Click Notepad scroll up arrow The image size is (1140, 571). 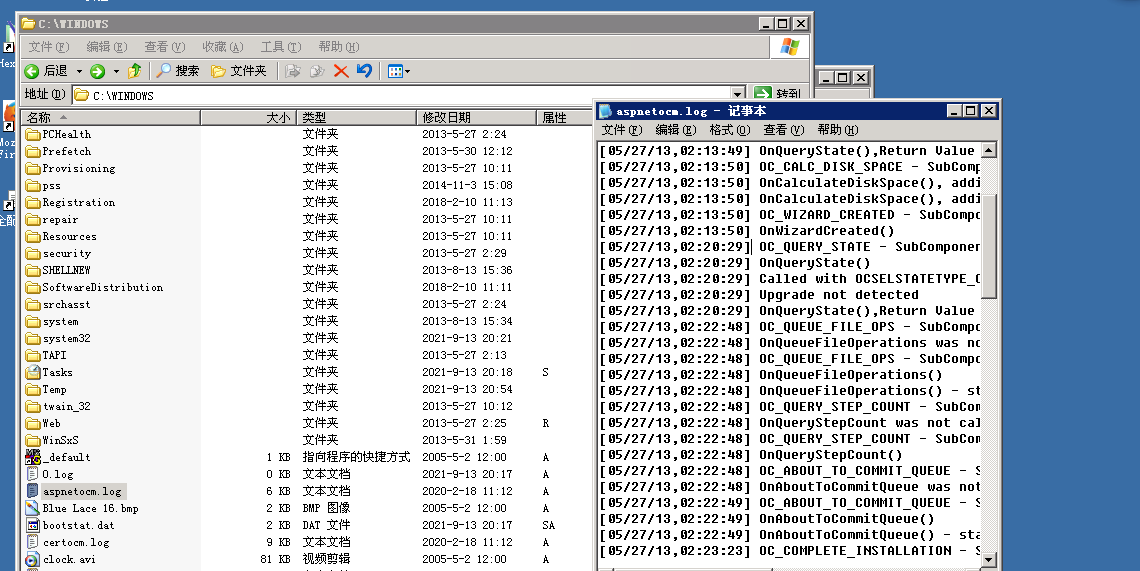pos(989,151)
